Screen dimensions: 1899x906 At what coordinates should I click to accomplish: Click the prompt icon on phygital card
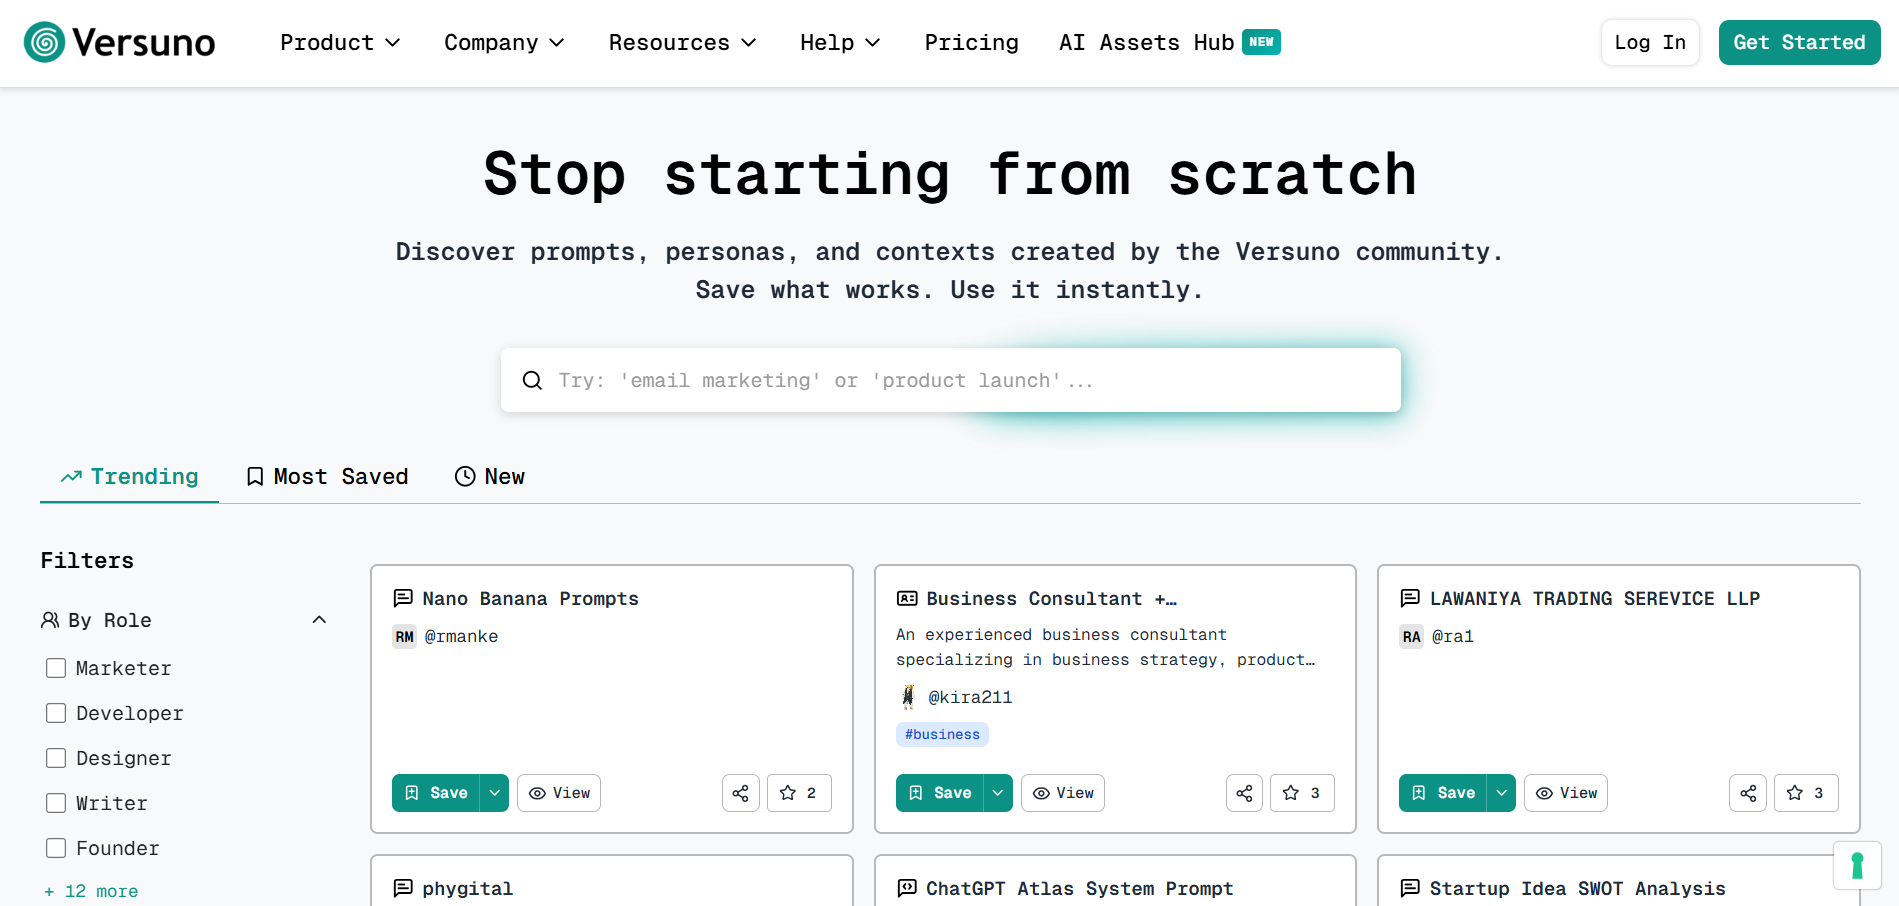tap(403, 888)
